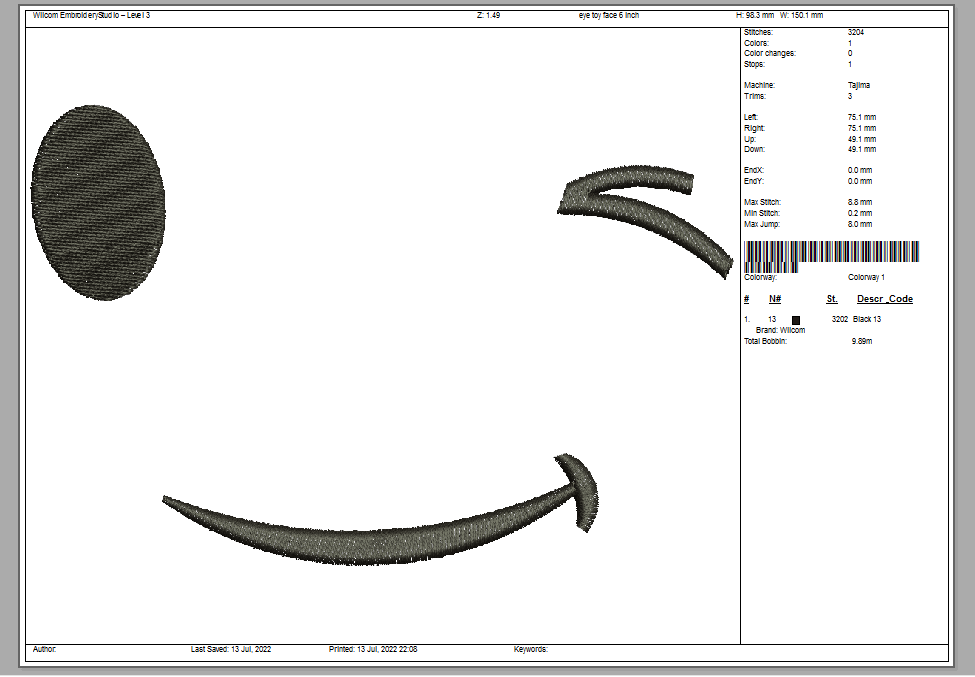Click the 'Left:' extent label
Image resolution: width=975 pixels, height=677 pixels.
click(x=751, y=117)
